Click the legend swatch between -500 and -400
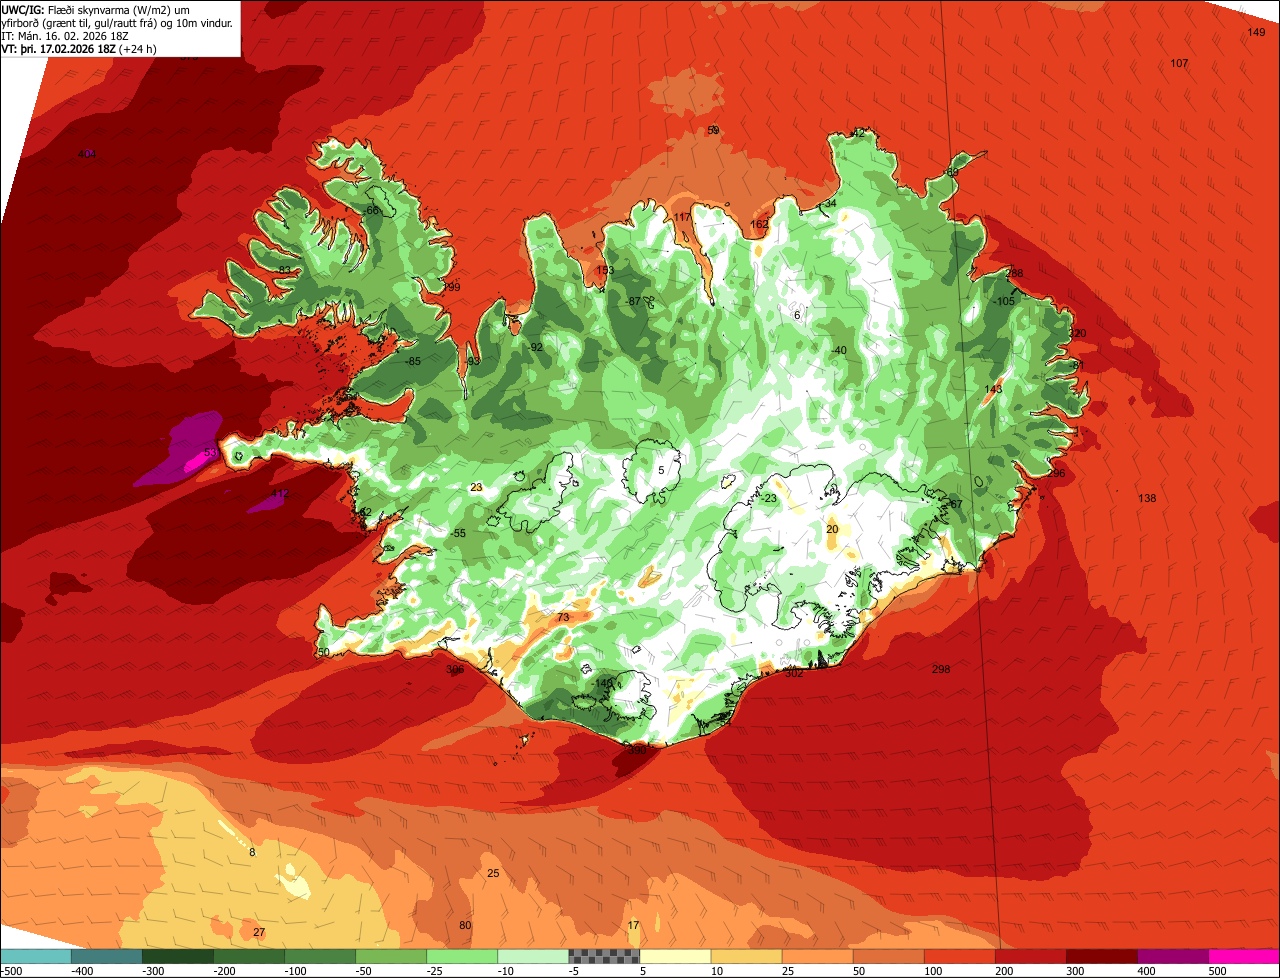The height and width of the screenshot is (978, 1280). [x=36, y=956]
